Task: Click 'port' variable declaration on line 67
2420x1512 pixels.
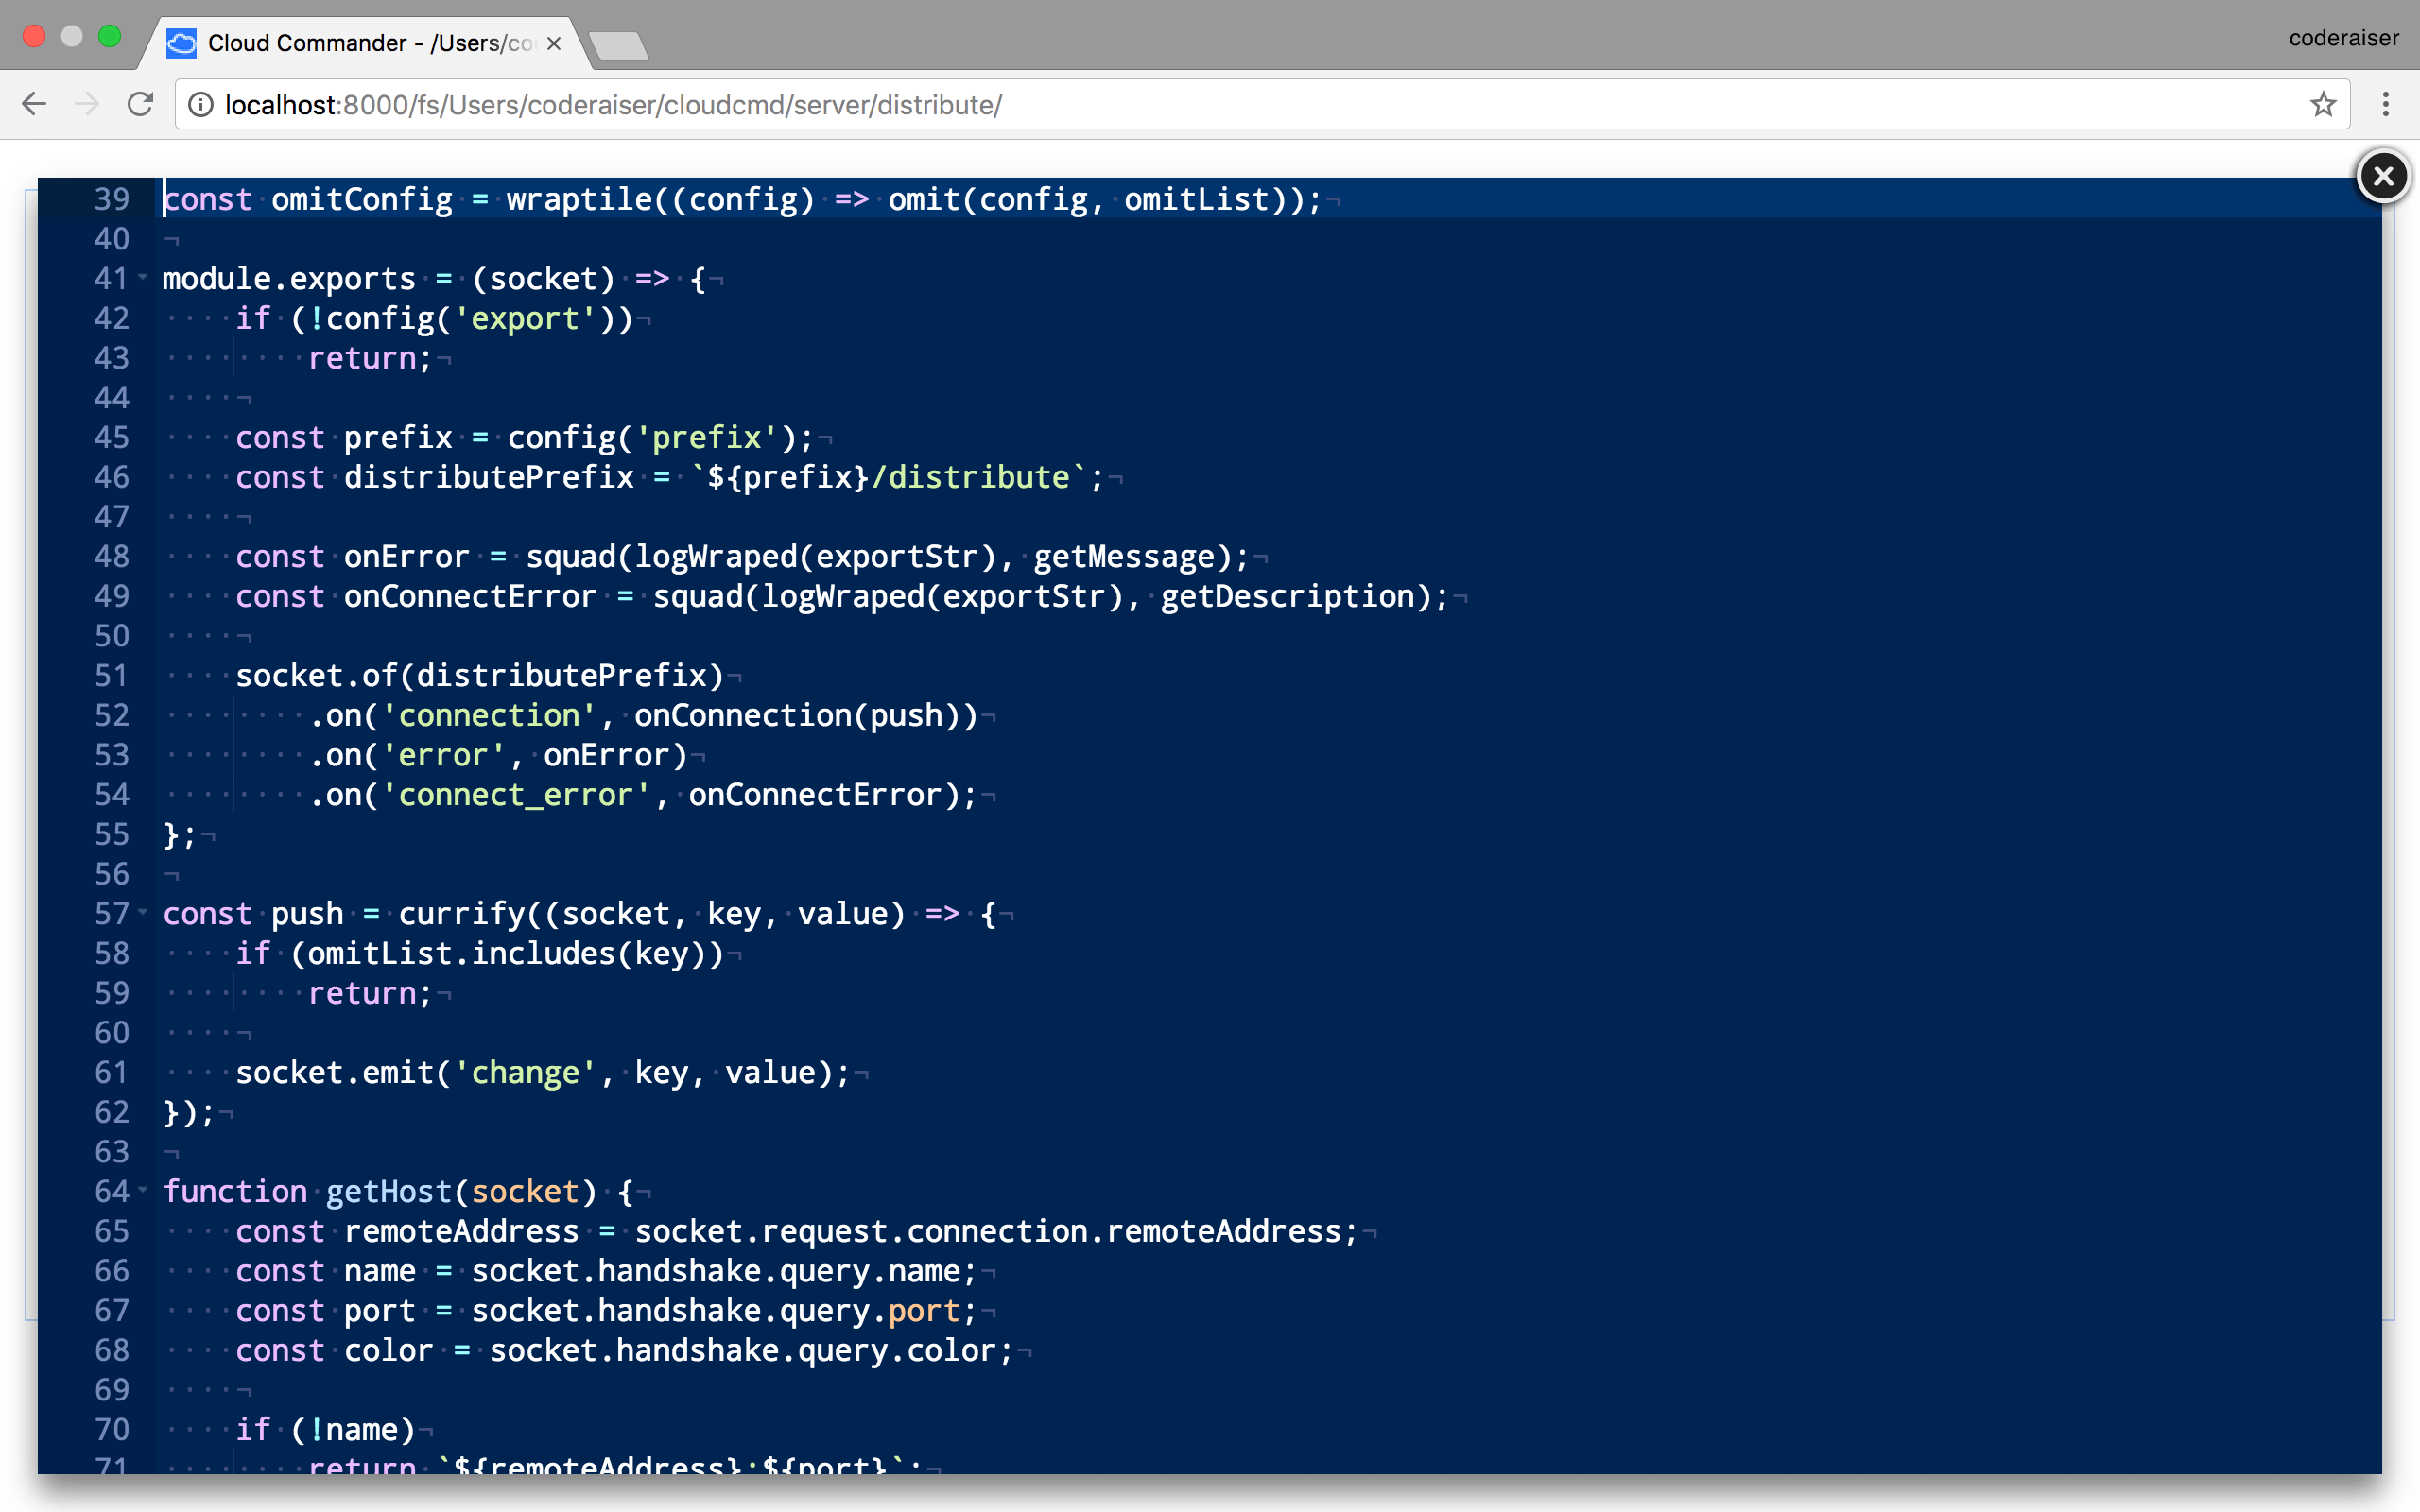Action: coord(380,1310)
